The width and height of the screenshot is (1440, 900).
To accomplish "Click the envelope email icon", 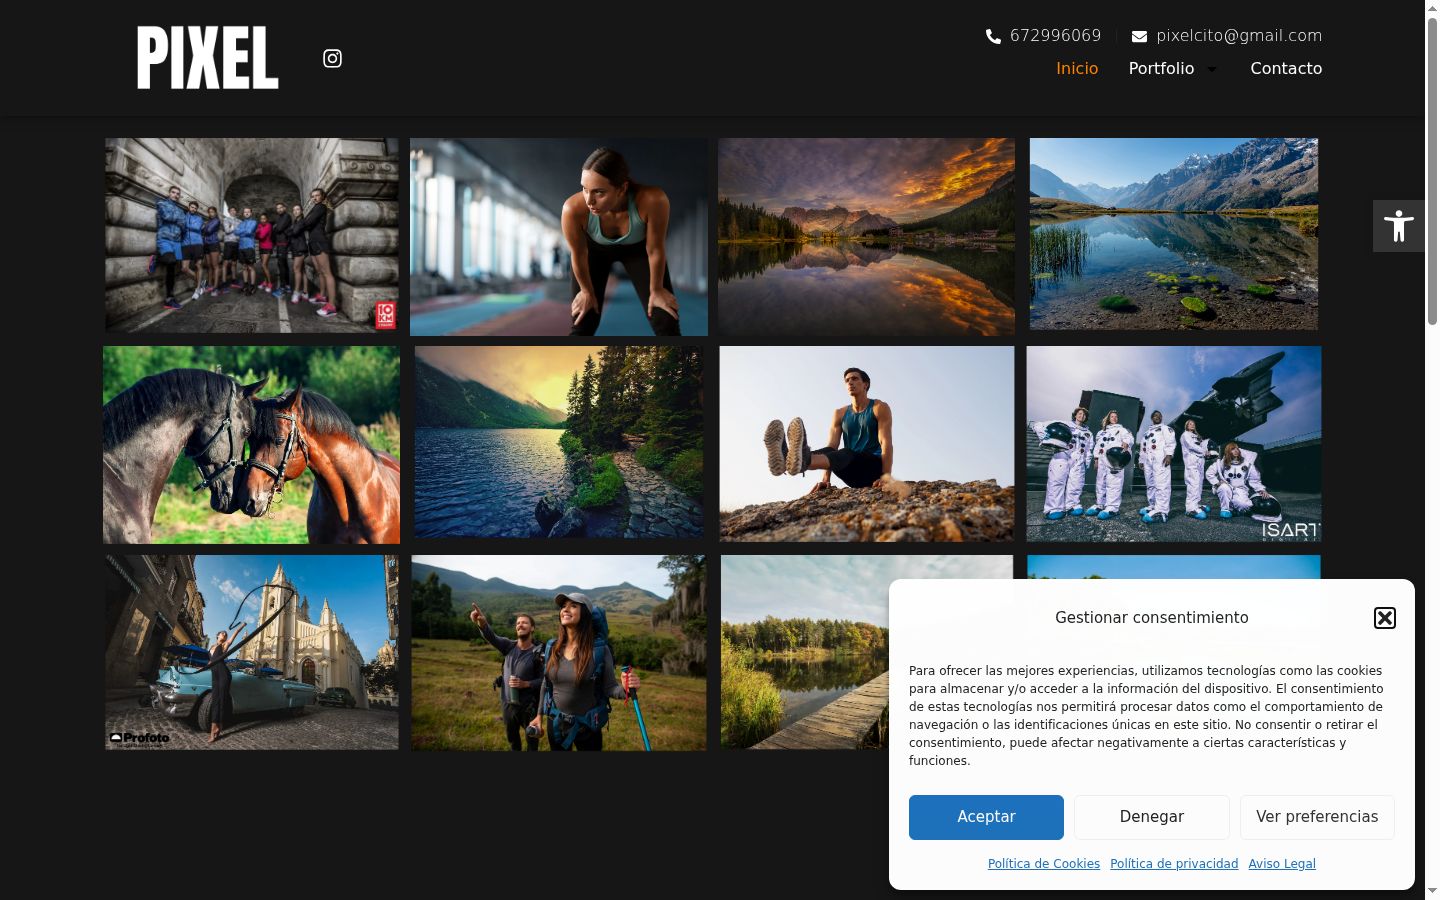I will pos(1139,36).
